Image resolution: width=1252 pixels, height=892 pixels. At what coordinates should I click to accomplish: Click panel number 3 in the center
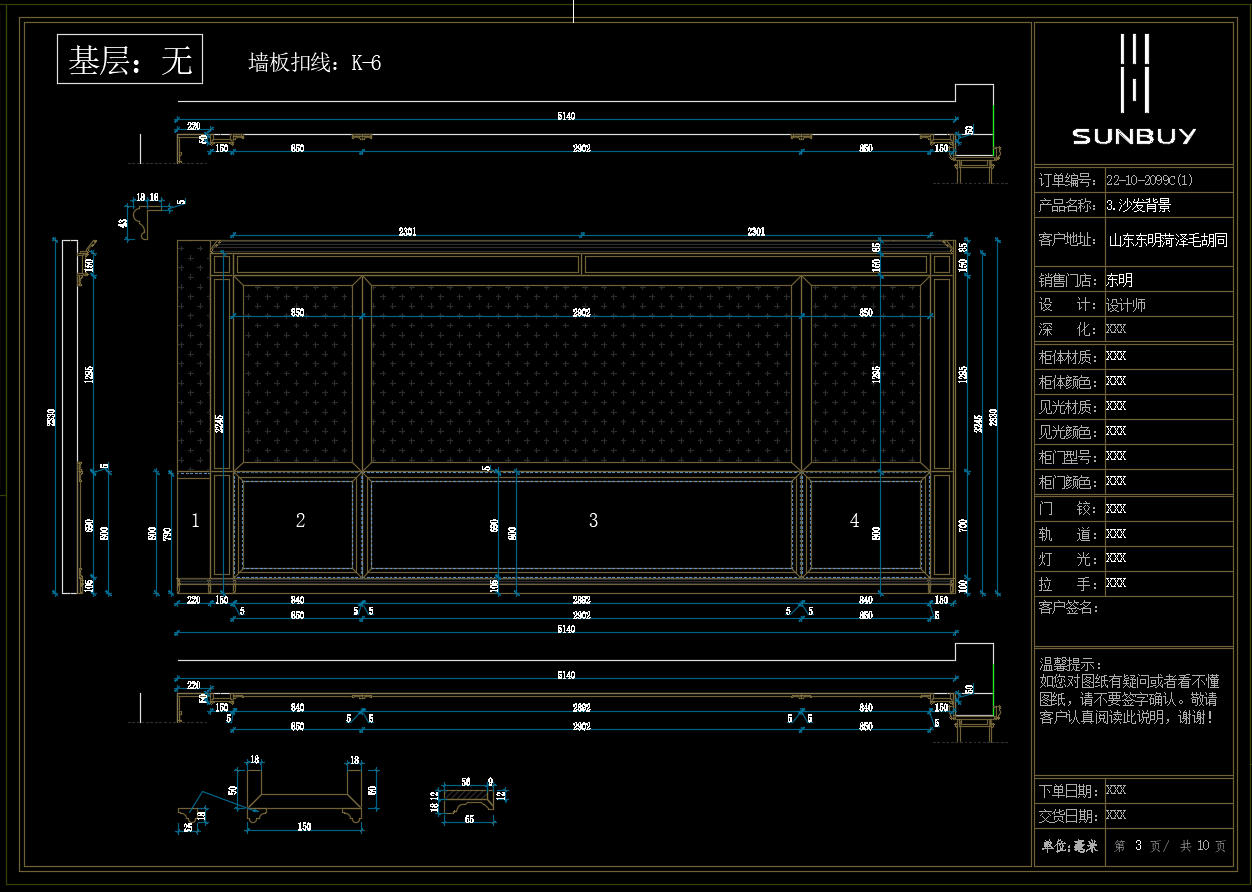[593, 520]
